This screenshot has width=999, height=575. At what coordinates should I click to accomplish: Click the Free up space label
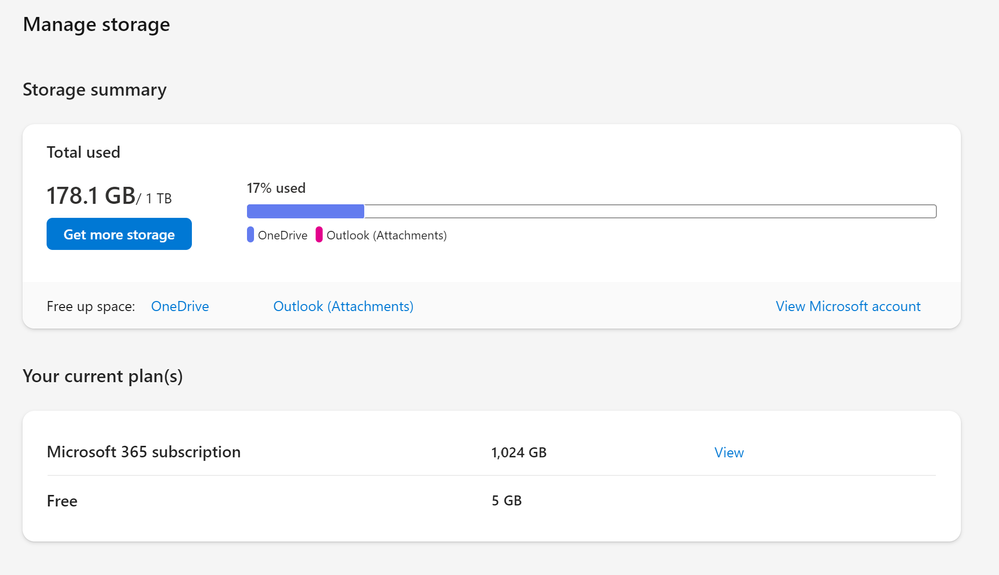coord(91,306)
